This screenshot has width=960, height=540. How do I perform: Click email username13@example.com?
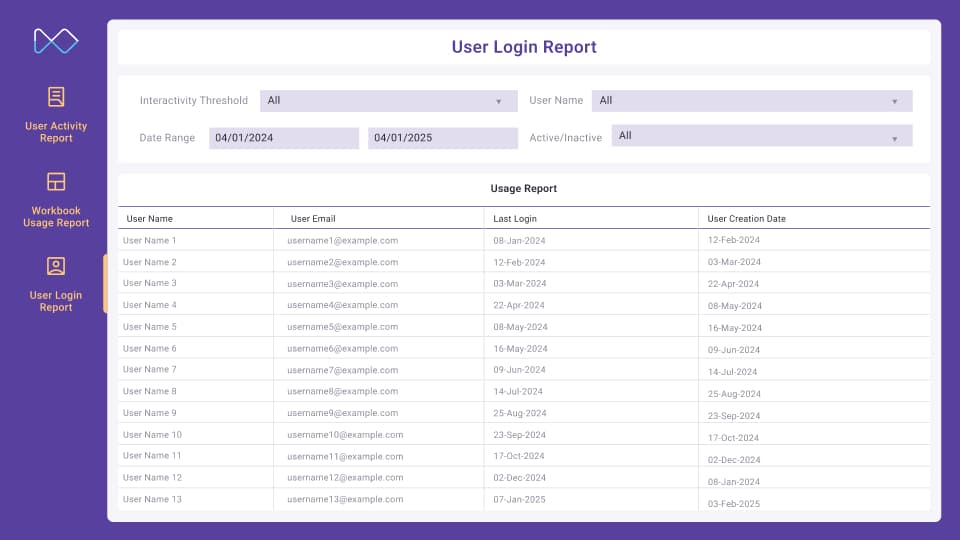click(345, 500)
